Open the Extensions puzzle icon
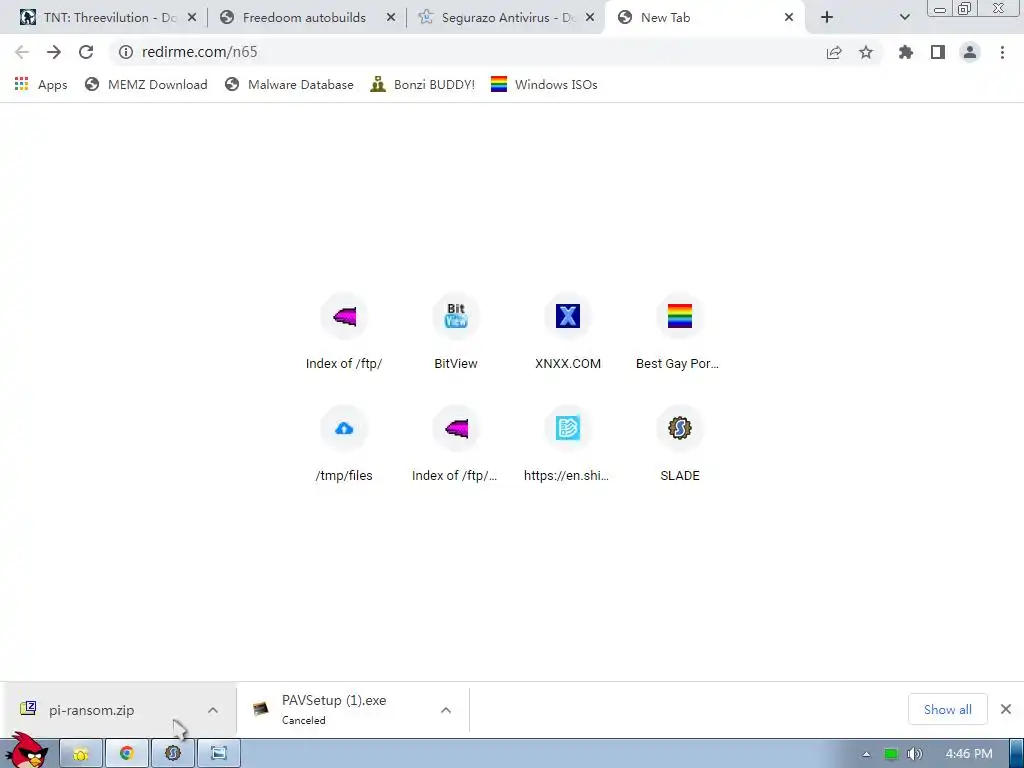Viewport: 1024px width, 768px height. click(906, 52)
